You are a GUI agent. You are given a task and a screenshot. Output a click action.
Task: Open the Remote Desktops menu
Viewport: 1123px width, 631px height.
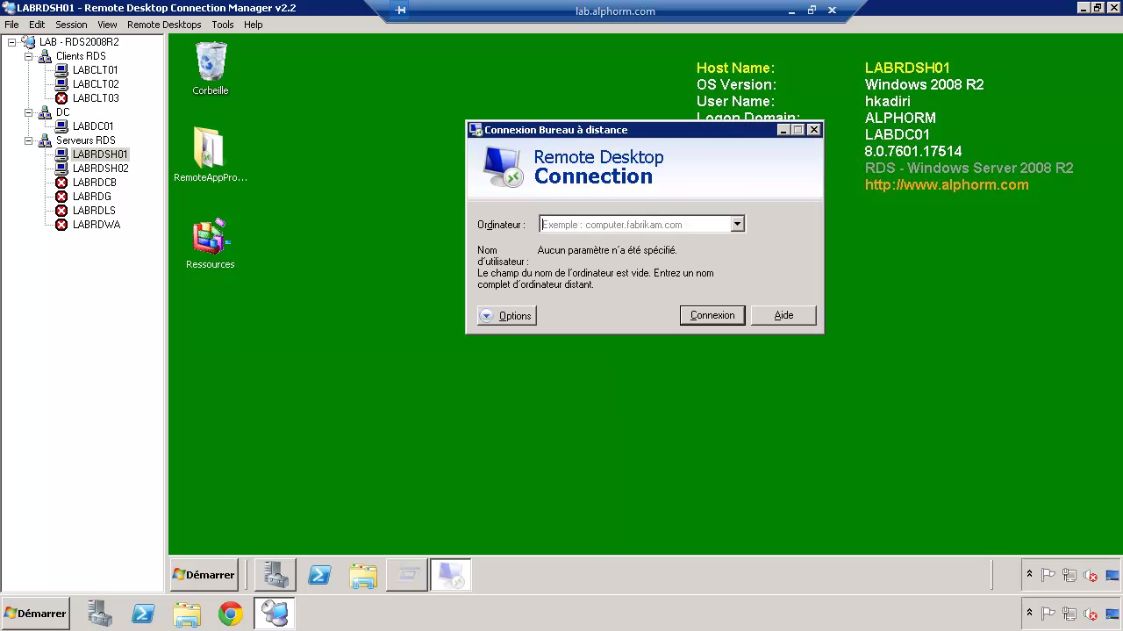pos(164,24)
